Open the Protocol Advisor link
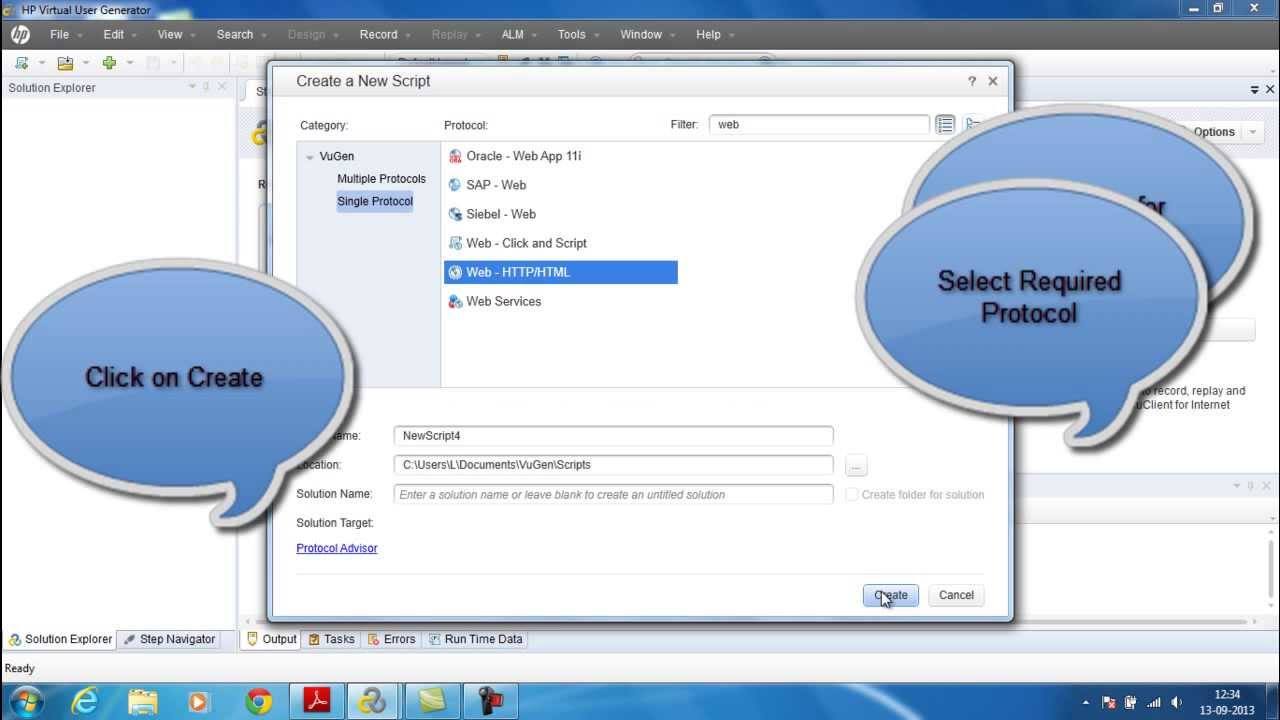The width and height of the screenshot is (1280, 720). [337, 548]
